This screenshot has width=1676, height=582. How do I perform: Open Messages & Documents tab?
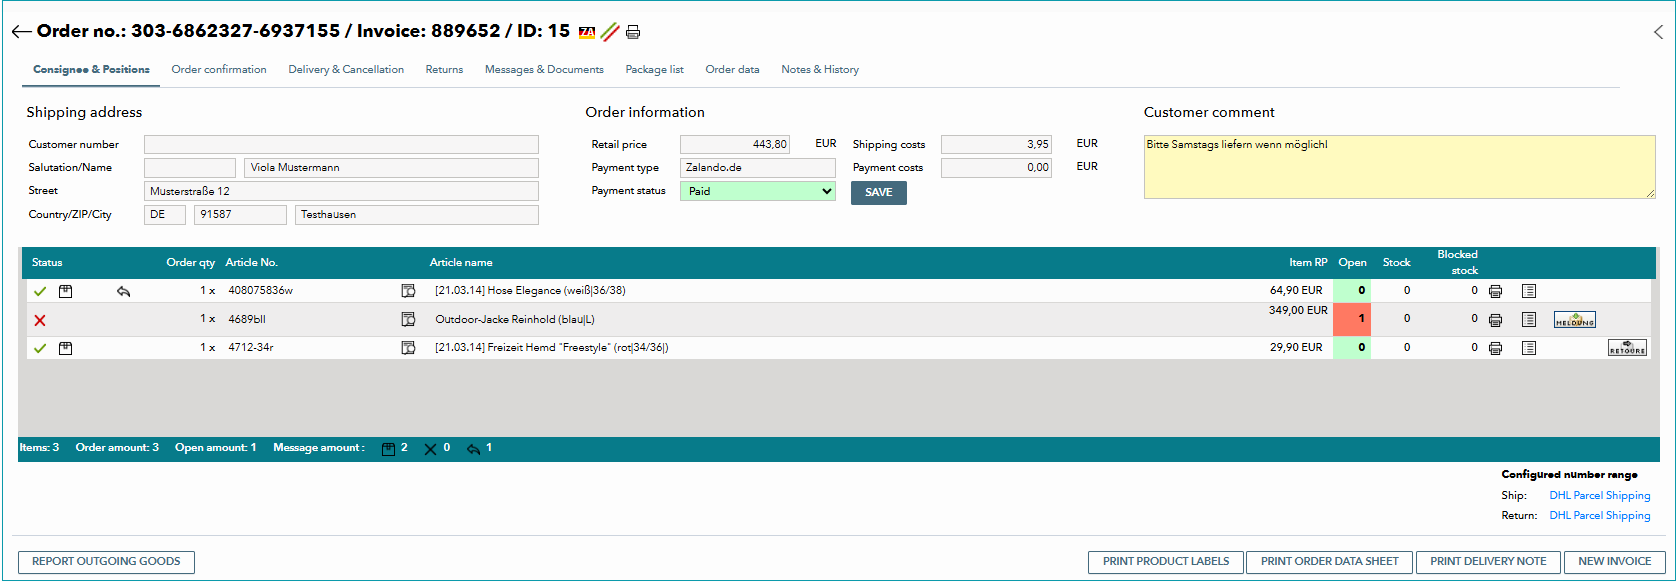click(544, 70)
